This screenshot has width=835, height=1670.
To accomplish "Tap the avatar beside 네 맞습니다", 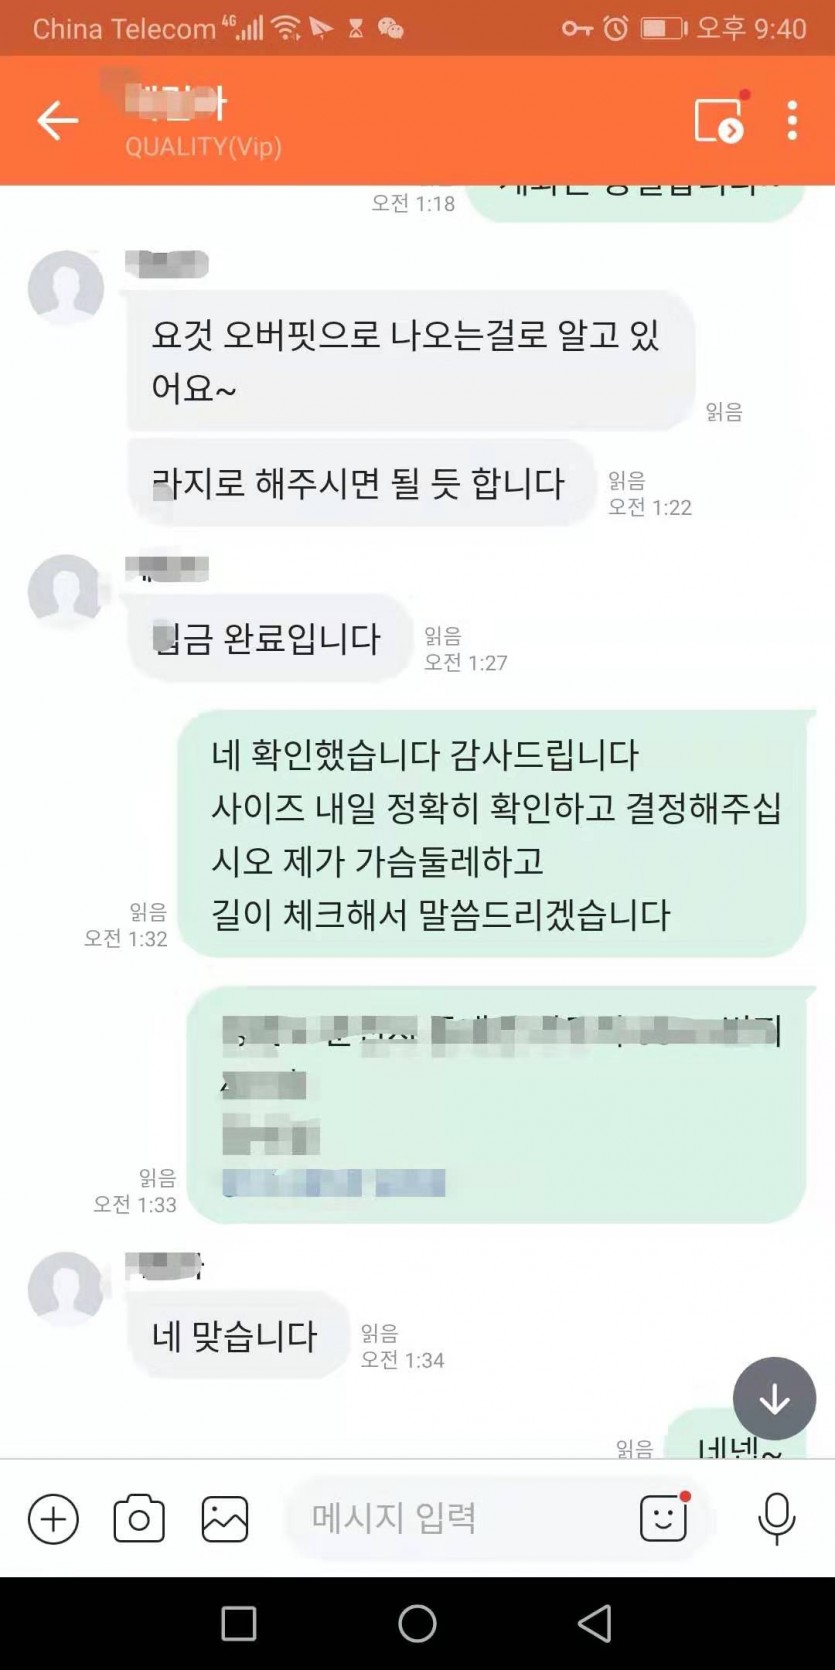I will pyautogui.click(x=66, y=1290).
